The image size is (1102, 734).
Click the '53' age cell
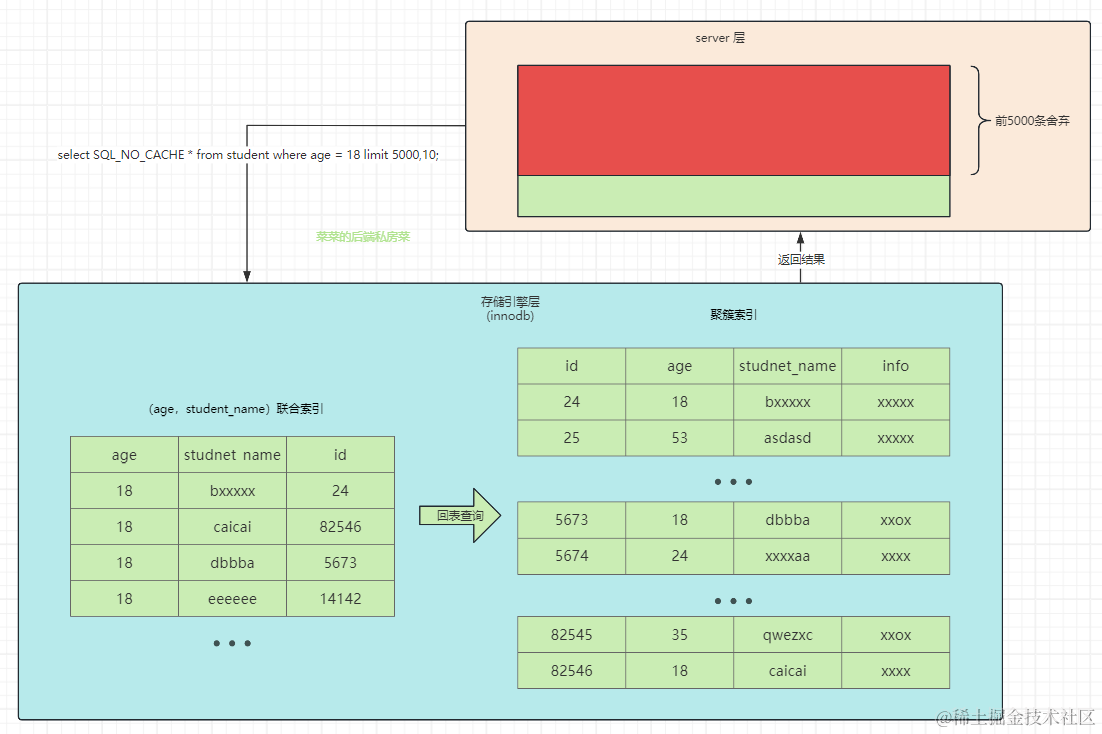680,438
